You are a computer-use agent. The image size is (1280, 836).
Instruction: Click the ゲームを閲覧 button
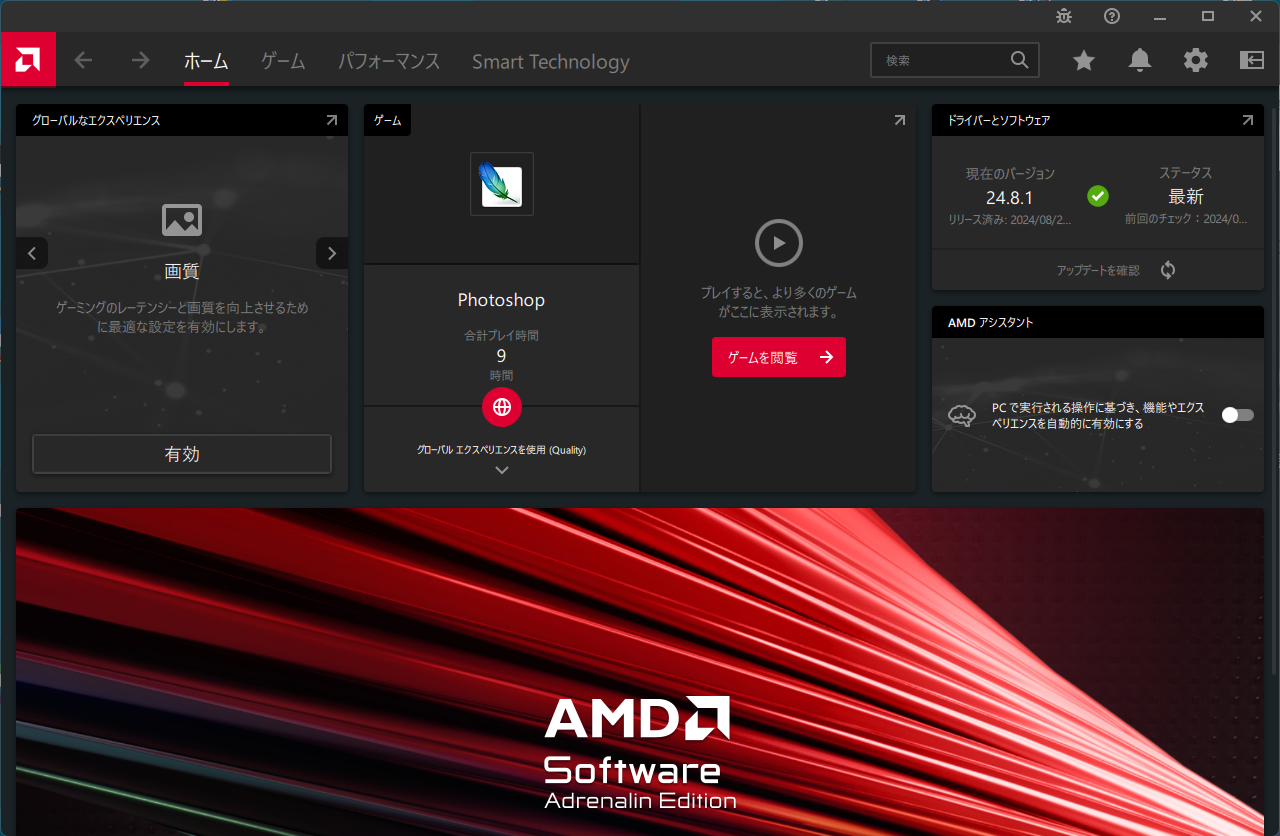(778, 357)
